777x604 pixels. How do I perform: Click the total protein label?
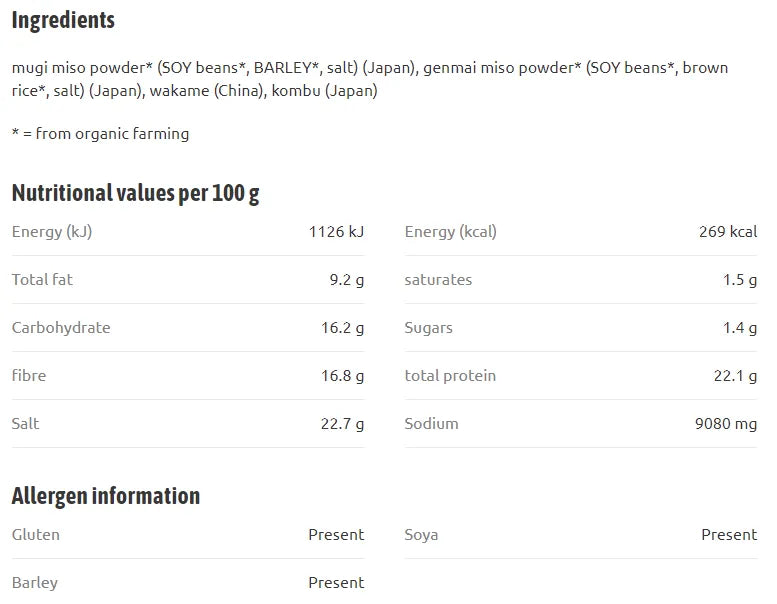click(x=450, y=376)
